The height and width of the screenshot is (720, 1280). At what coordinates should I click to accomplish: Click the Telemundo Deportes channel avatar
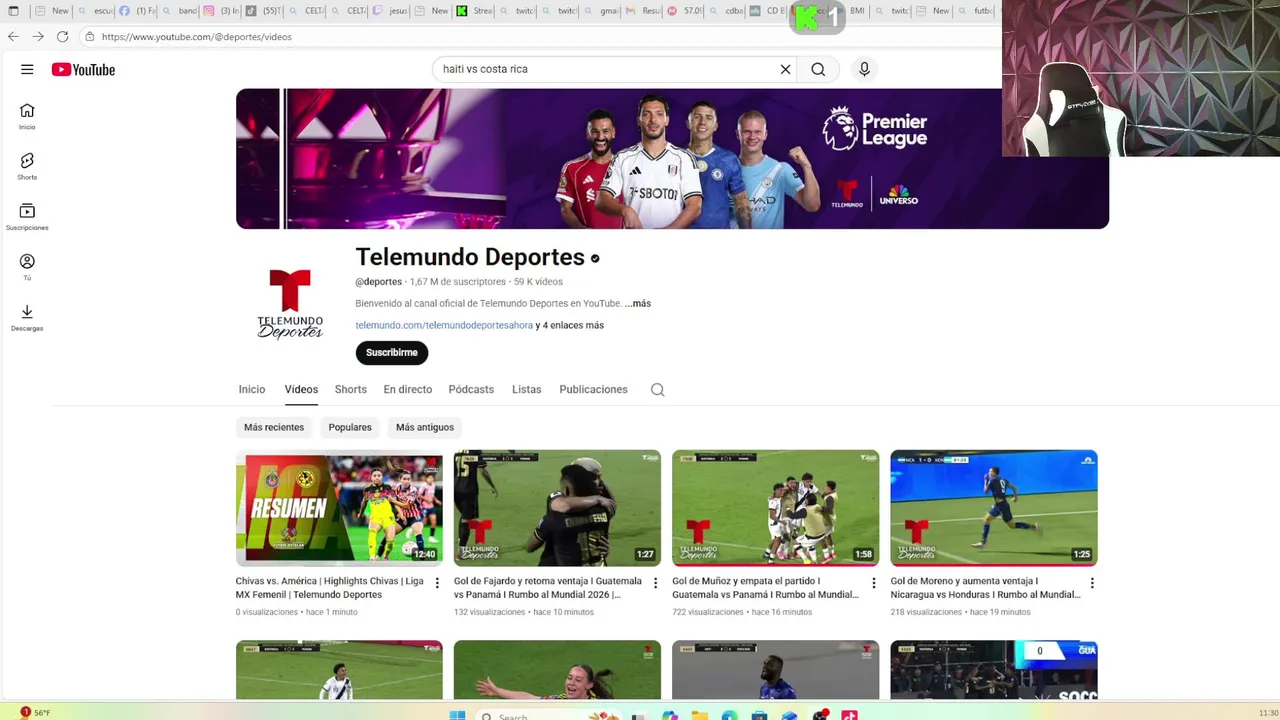pos(290,304)
